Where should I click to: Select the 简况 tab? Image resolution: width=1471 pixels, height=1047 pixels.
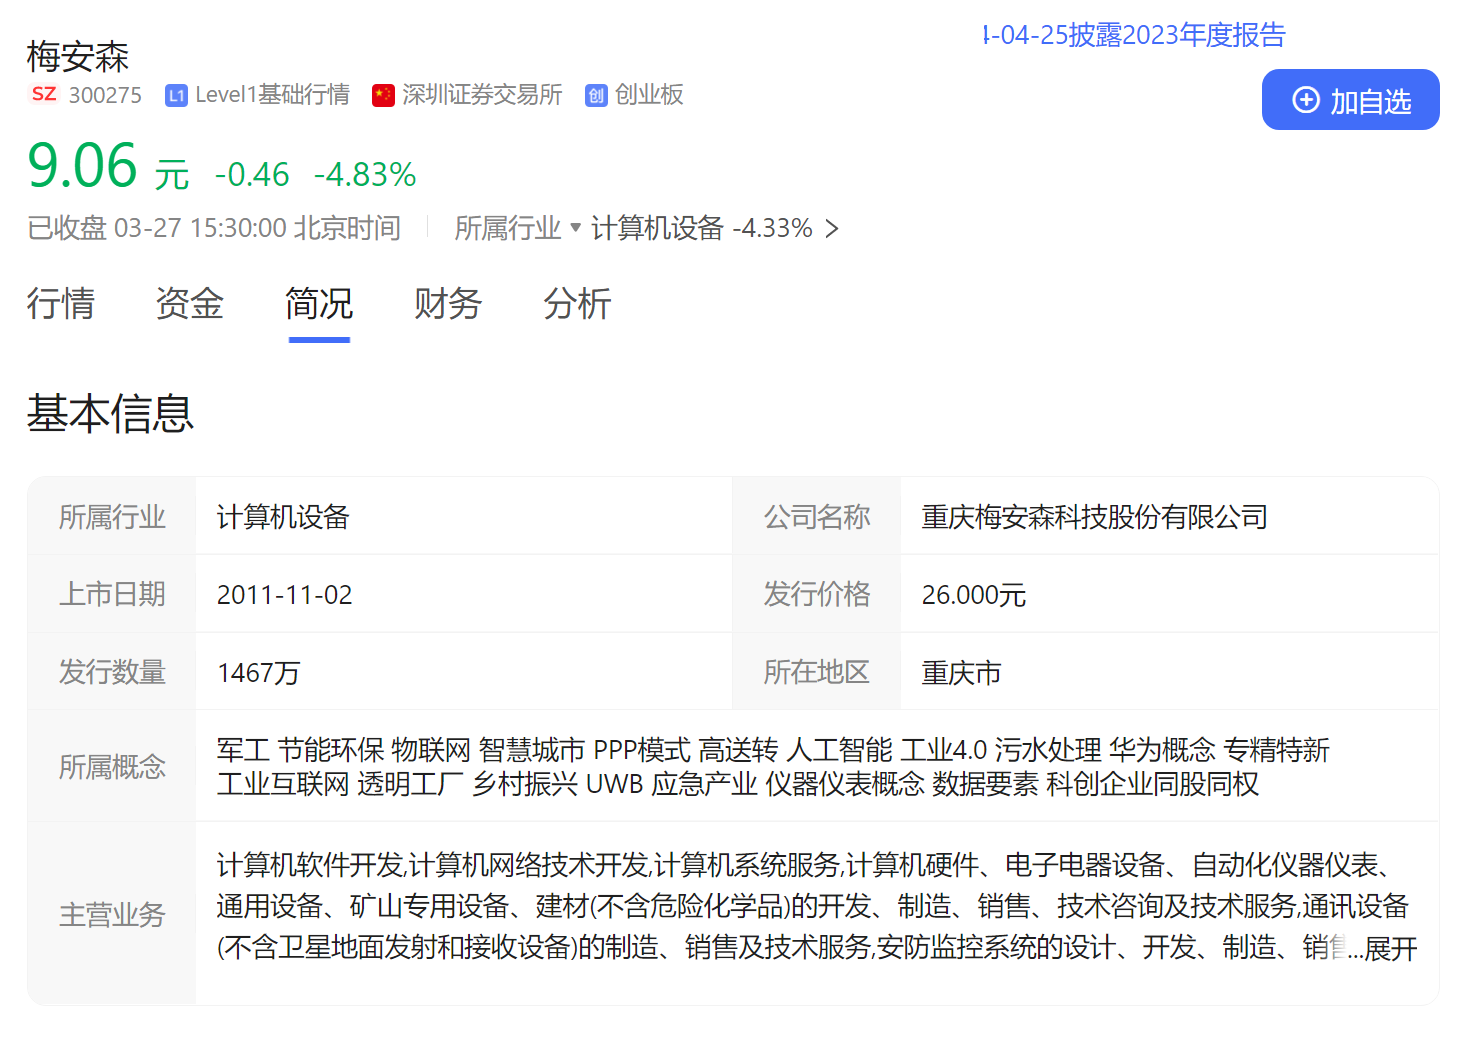click(319, 303)
